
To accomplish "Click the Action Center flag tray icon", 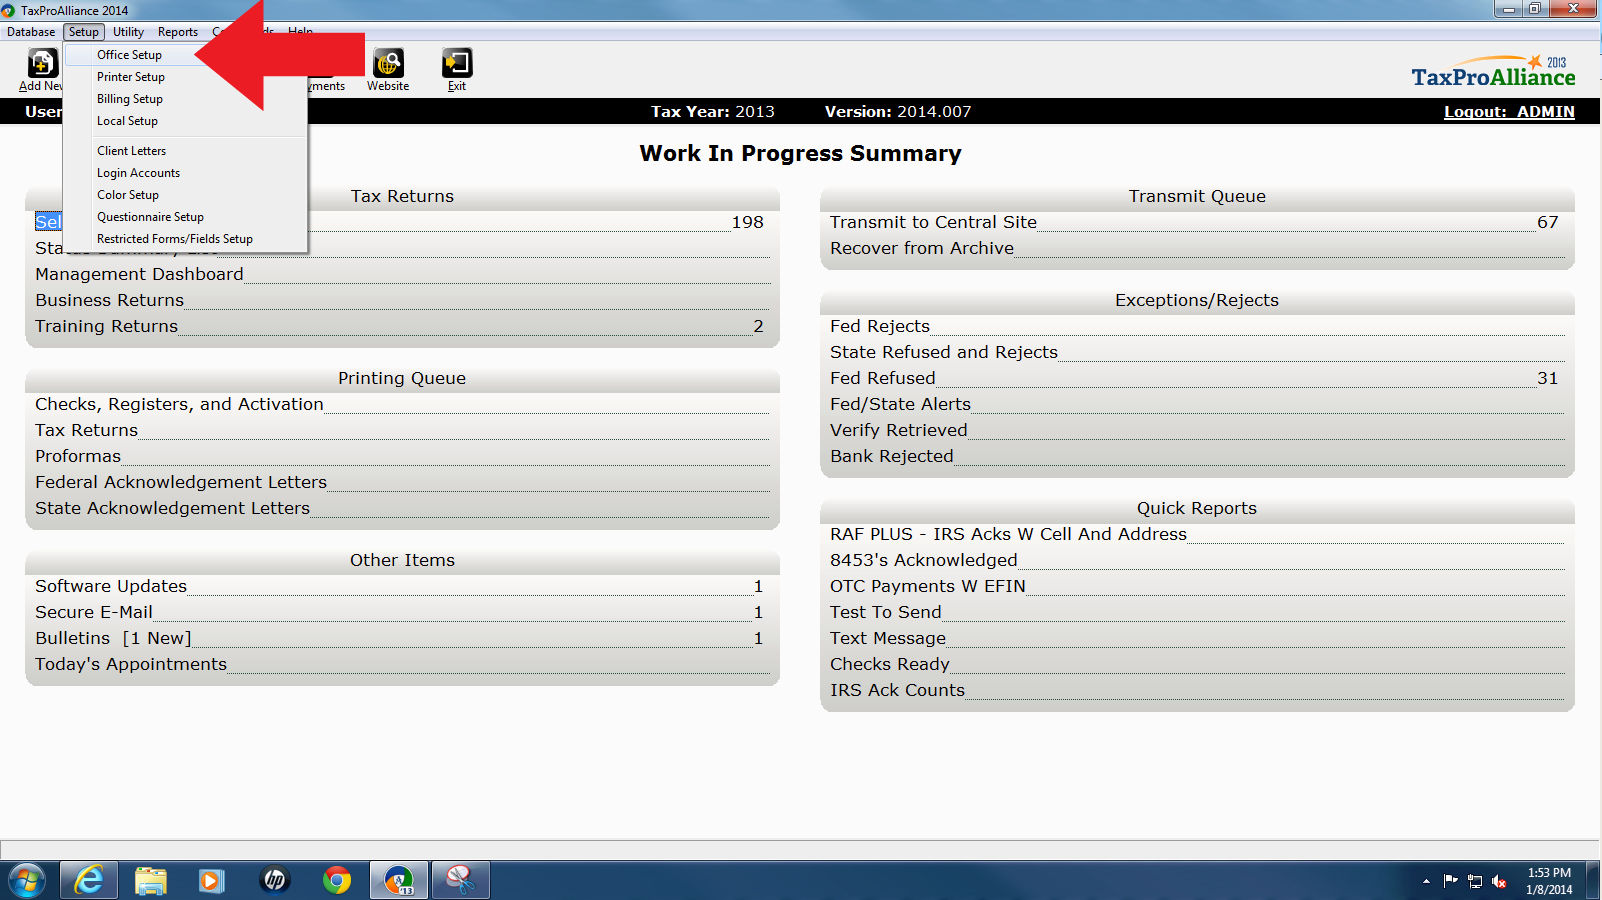I will pos(1451,881).
